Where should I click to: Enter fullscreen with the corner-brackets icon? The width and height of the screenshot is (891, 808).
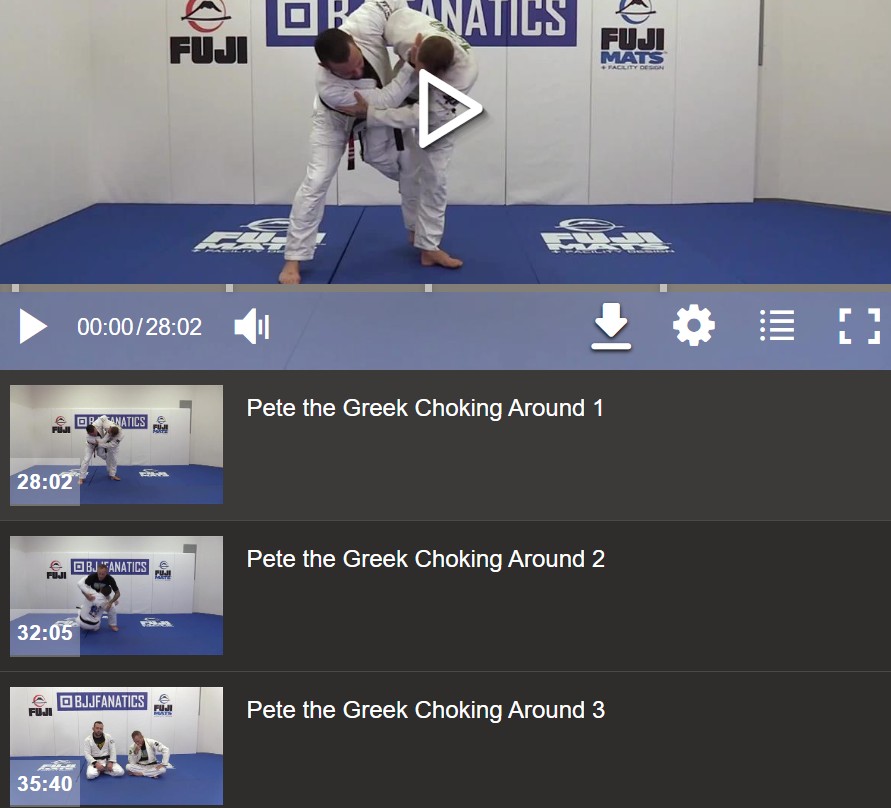point(860,326)
